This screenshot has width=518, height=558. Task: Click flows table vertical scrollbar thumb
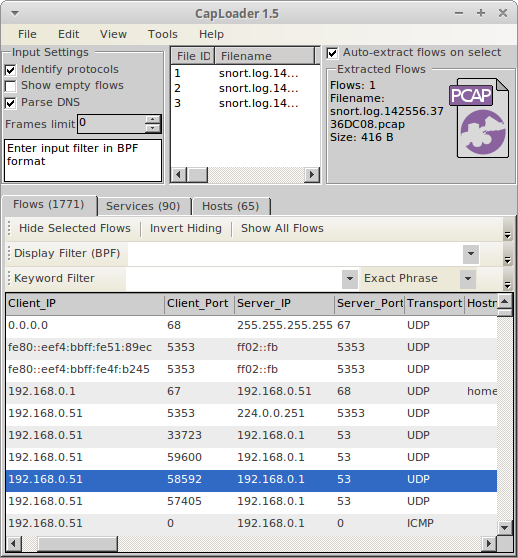504,313
